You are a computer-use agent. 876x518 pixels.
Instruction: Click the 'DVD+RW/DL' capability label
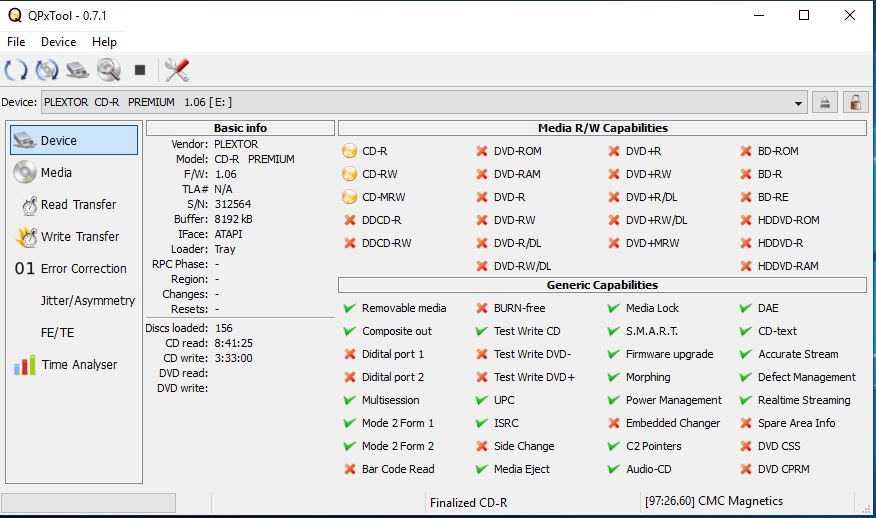[x=656, y=220]
